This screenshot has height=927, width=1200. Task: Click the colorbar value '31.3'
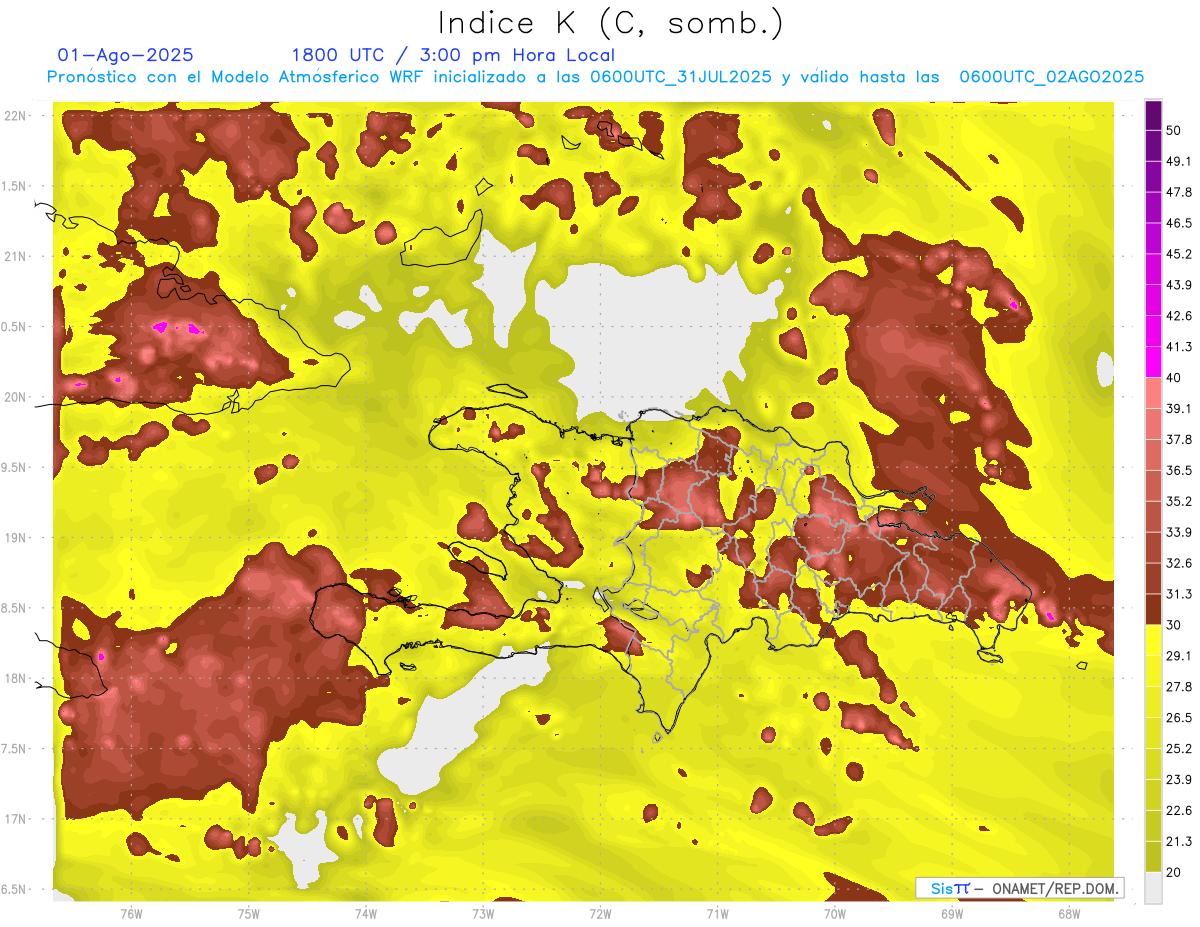pyautogui.click(x=1178, y=594)
